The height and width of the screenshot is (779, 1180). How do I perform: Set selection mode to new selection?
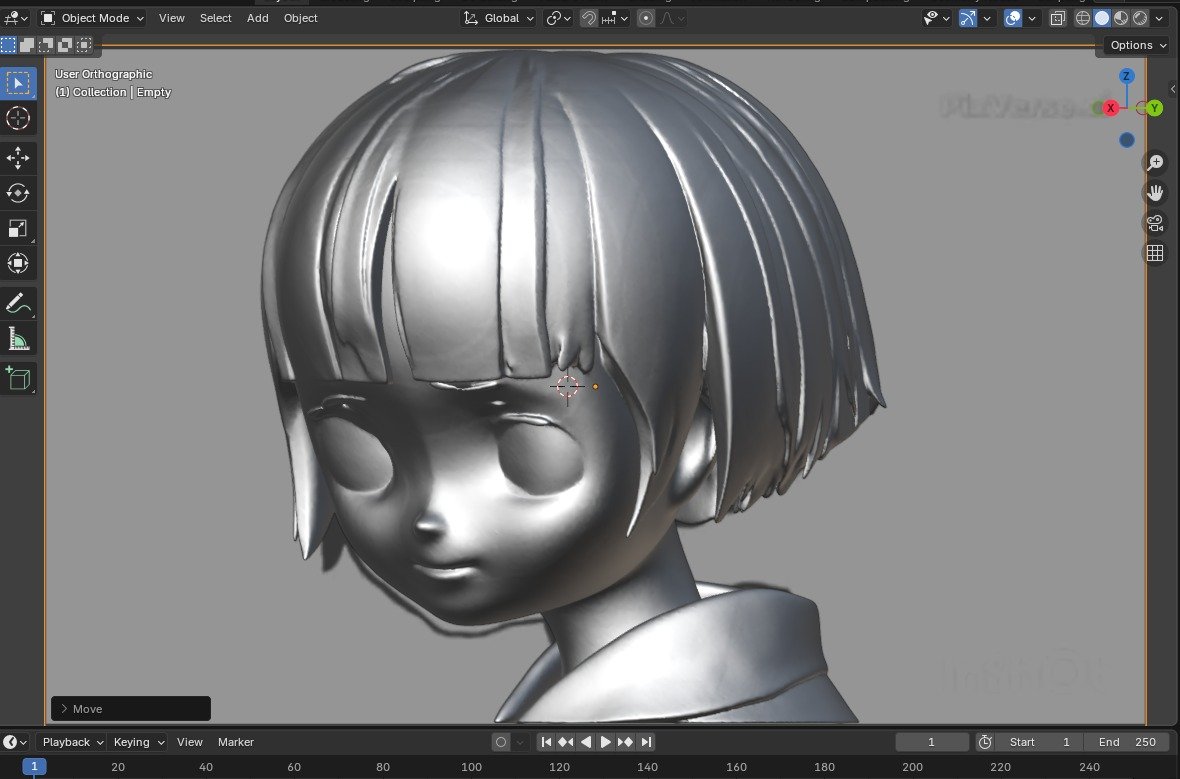click(x=8, y=45)
